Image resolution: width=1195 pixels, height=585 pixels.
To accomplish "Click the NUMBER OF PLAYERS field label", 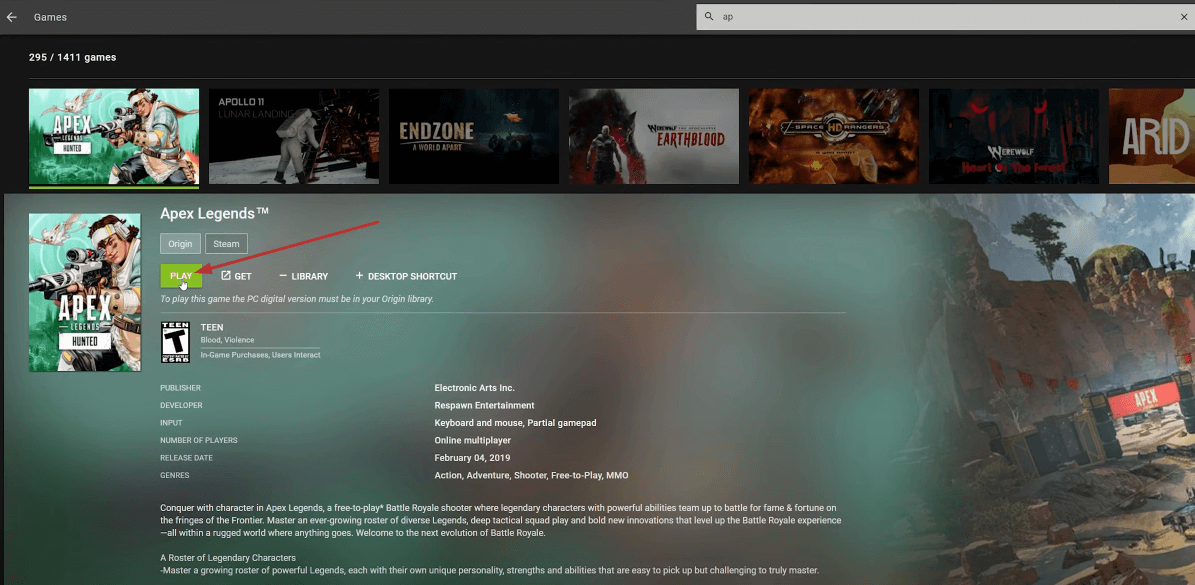I will (x=199, y=440).
